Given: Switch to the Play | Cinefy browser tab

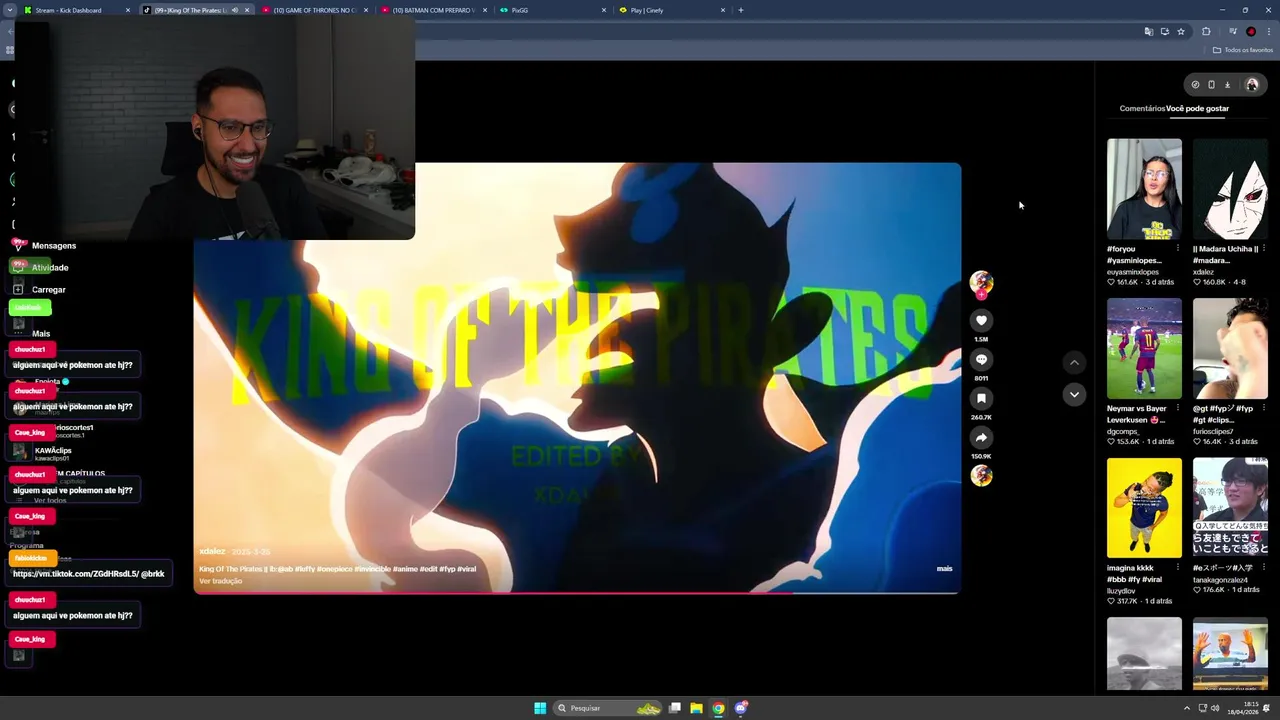Looking at the screenshot, I should (672, 10).
